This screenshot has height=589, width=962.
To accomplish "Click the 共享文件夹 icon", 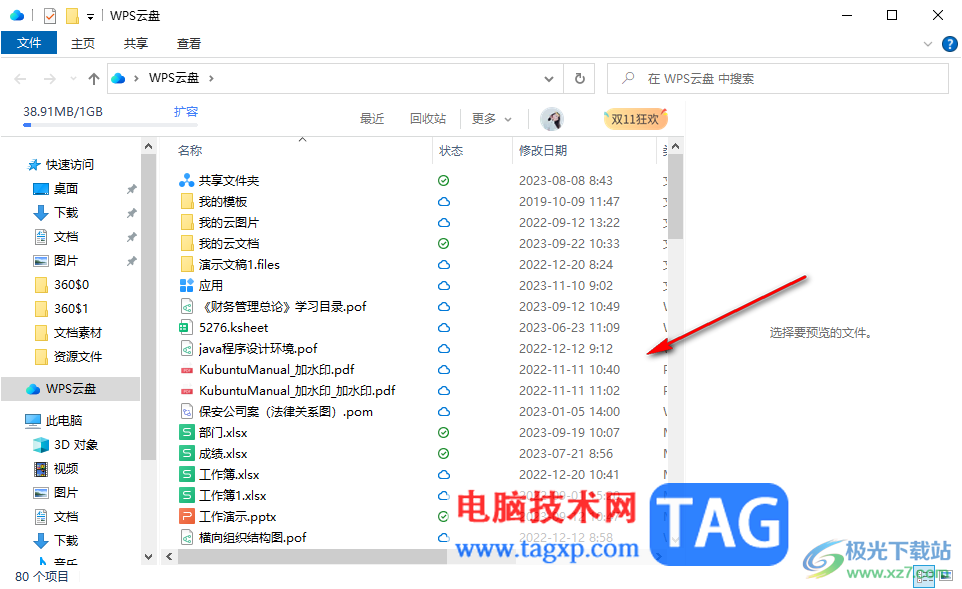I will tap(187, 180).
